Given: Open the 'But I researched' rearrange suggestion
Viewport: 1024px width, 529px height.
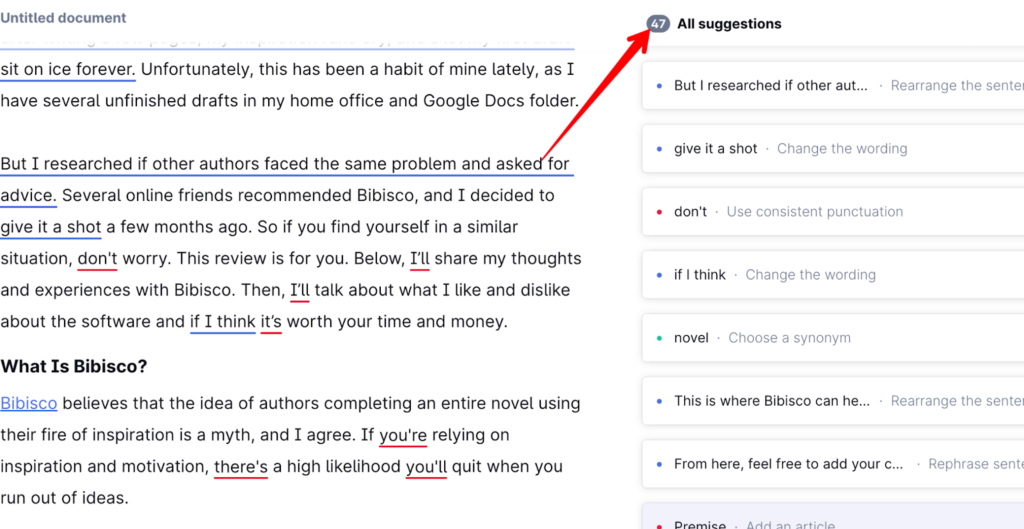Looking at the screenshot, I should (x=830, y=86).
